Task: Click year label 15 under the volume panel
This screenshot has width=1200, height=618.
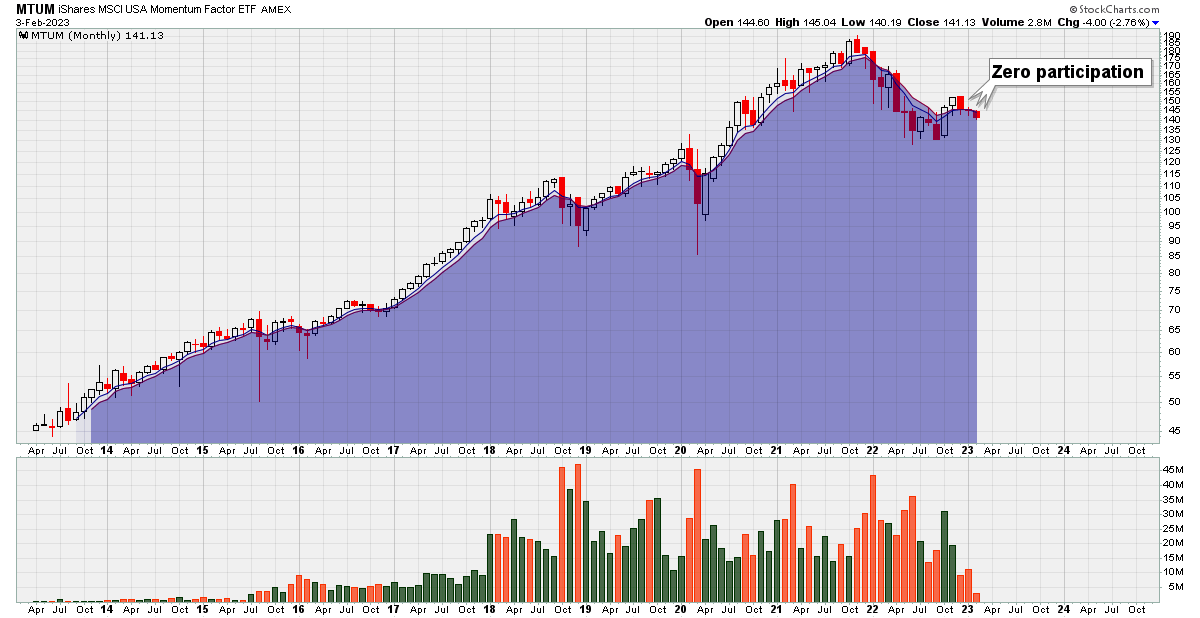Action: (x=202, y=609)
